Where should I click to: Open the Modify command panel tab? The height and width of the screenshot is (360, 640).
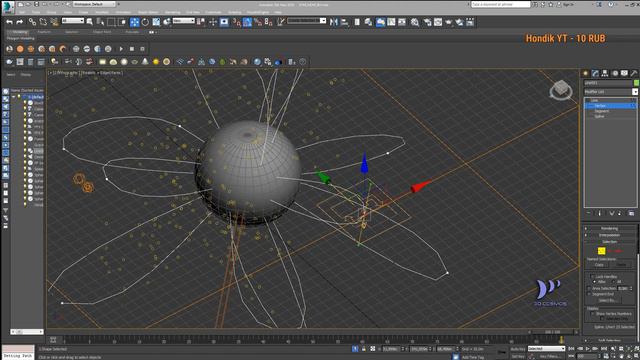[x=596, y=73]
